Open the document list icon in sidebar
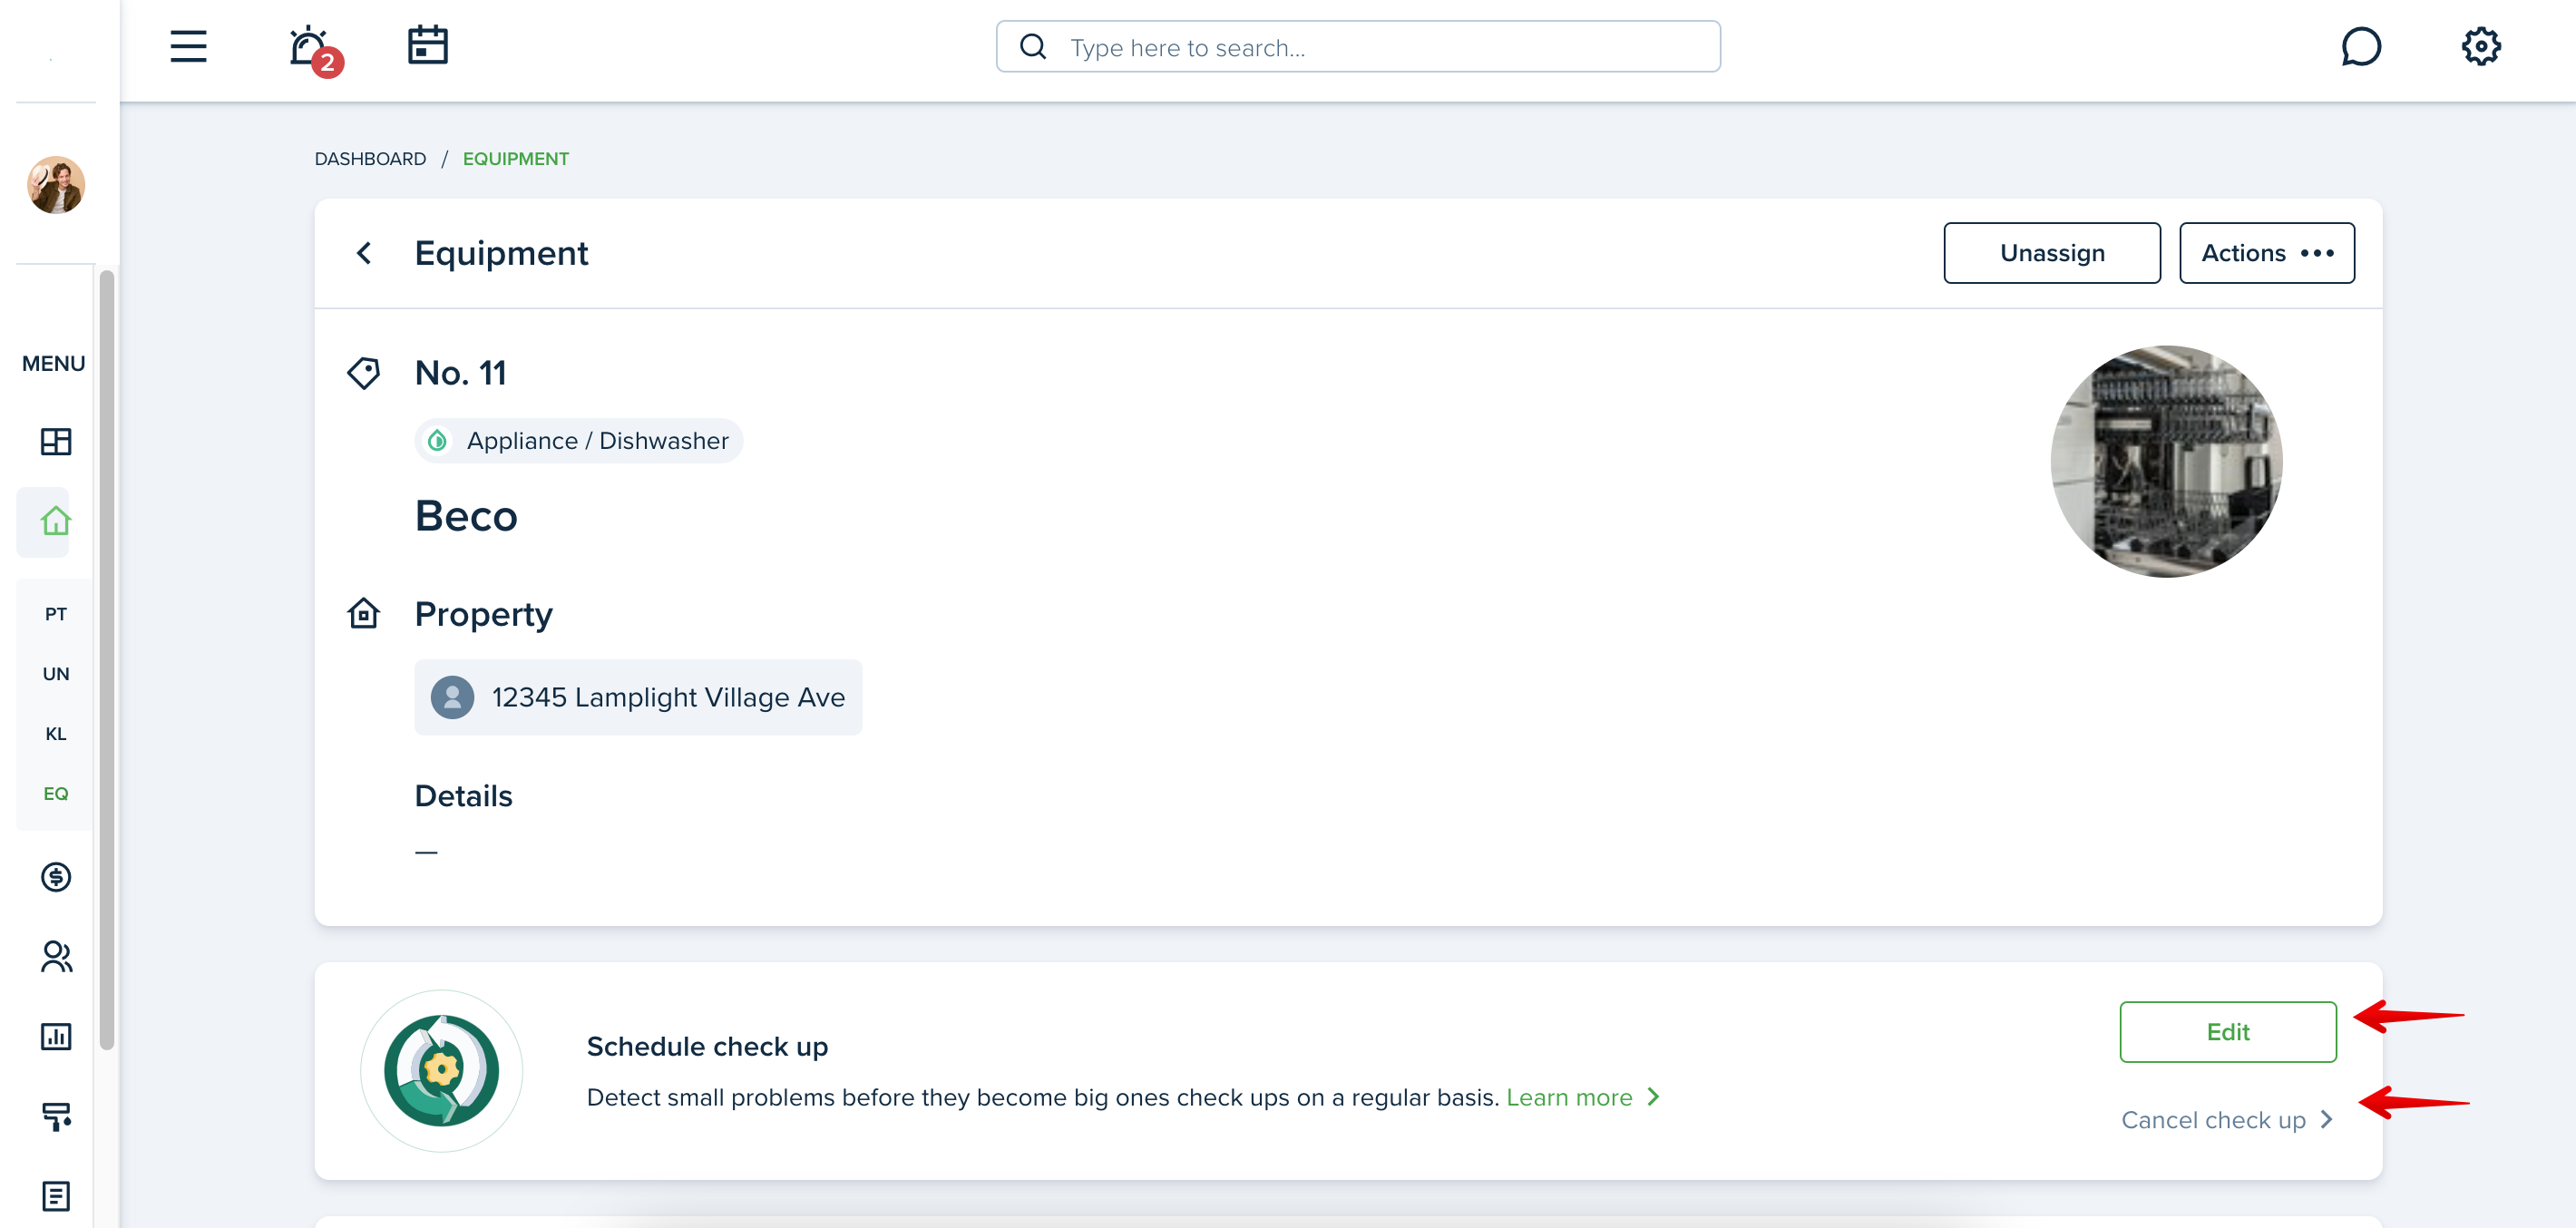2576x1228 pixels. [56, 1196]
